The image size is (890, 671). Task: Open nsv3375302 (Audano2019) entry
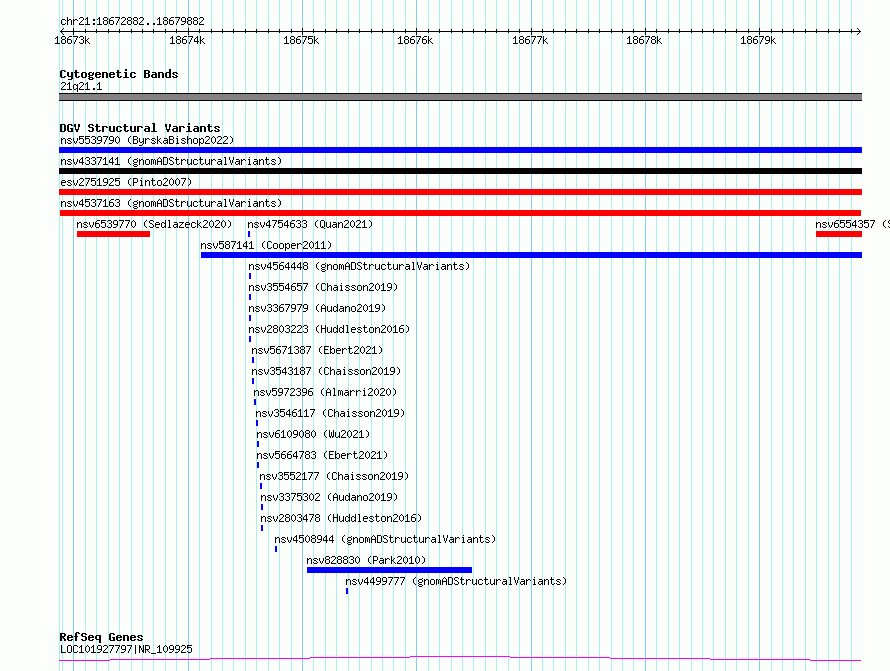(329, 497)
